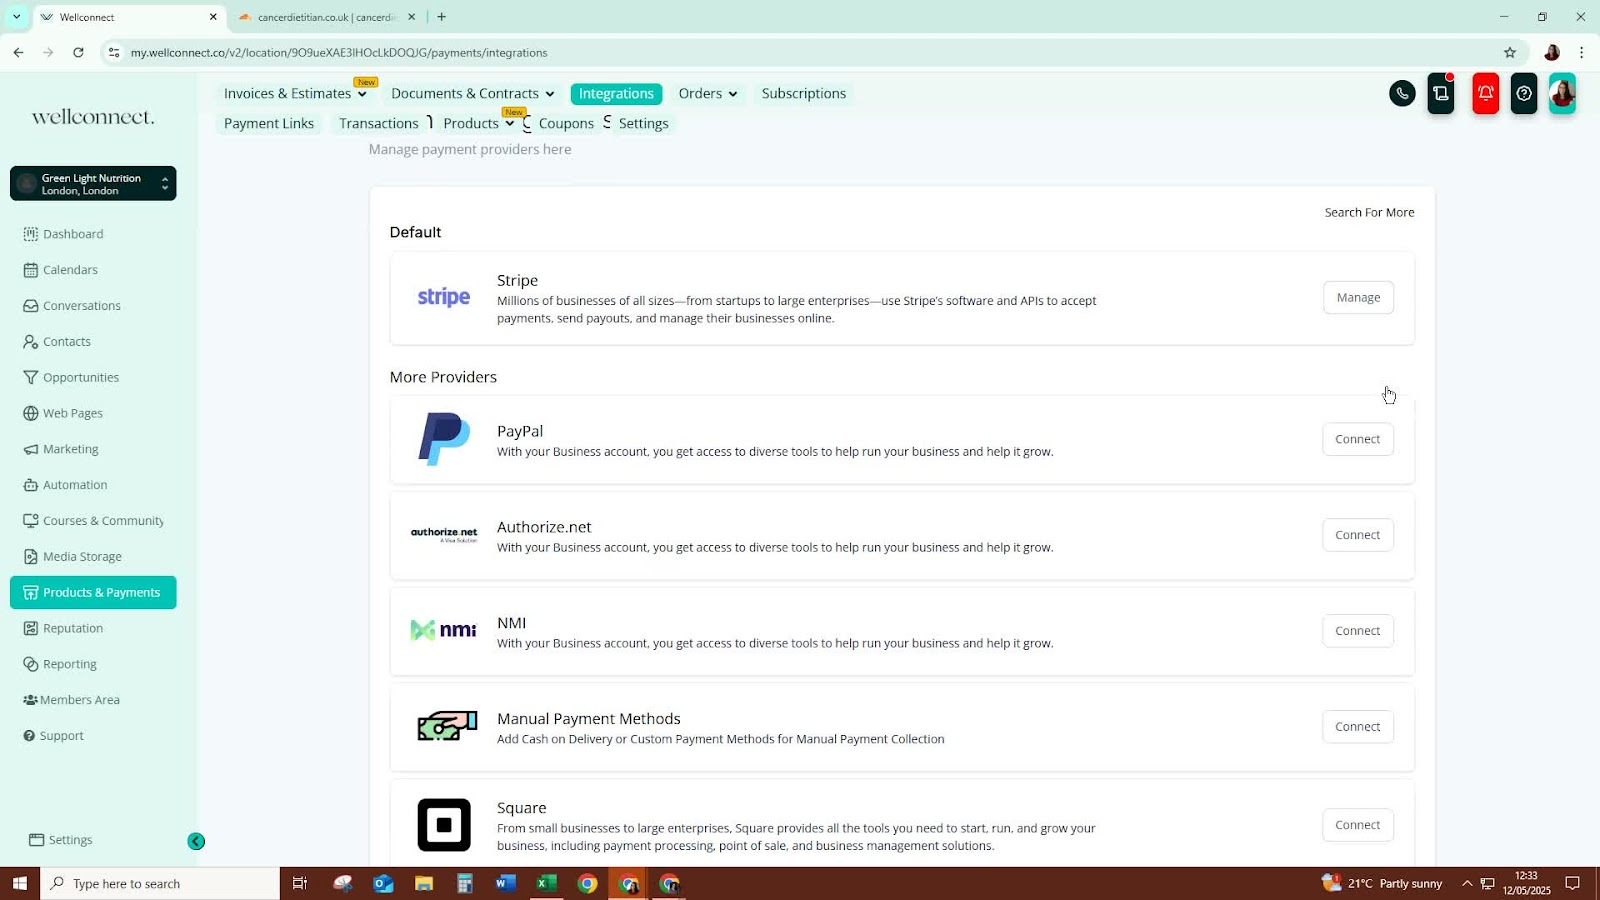Open File Explorer from the taskbar
This screenshot has height=900, width=1600.
click(424, 883)
